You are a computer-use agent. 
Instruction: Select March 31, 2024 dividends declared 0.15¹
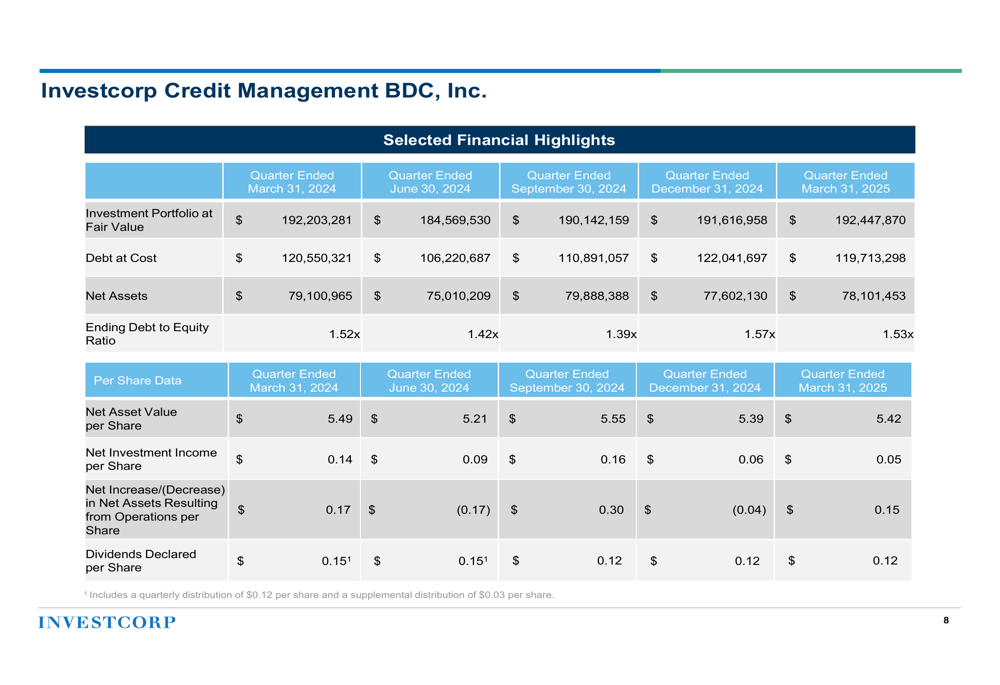336,561
